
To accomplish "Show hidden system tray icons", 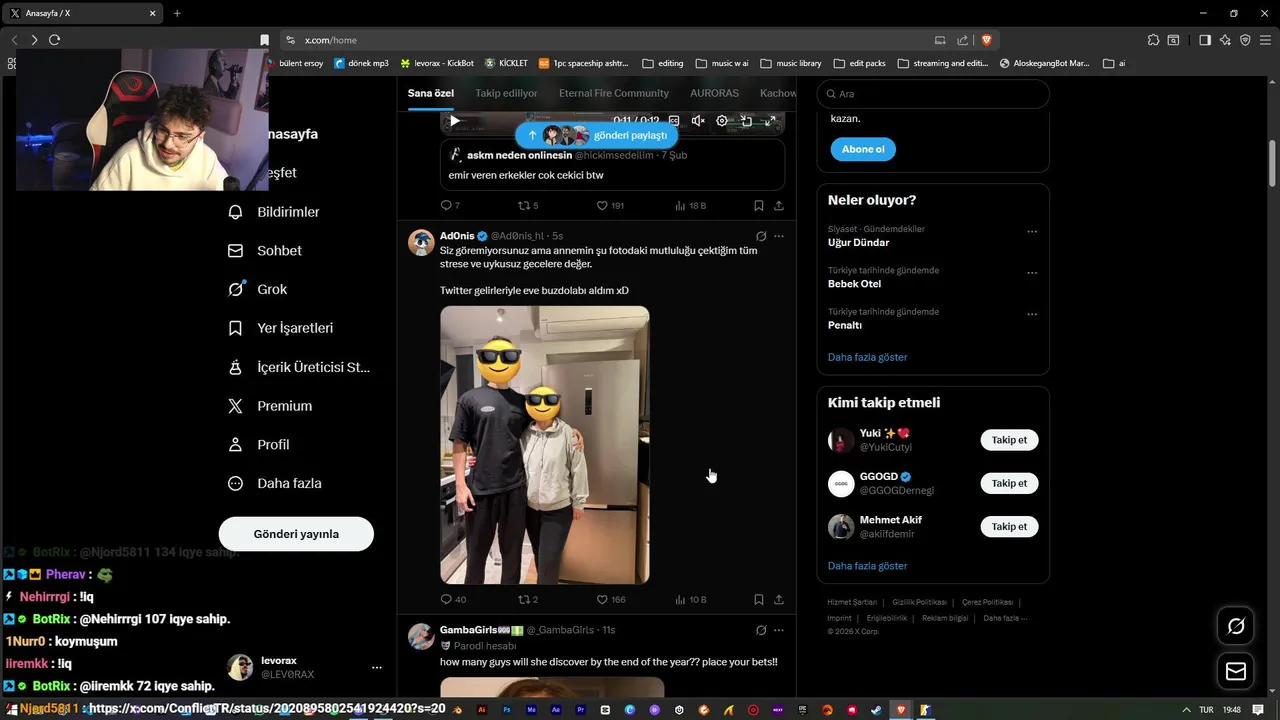I will (1186, 710).
